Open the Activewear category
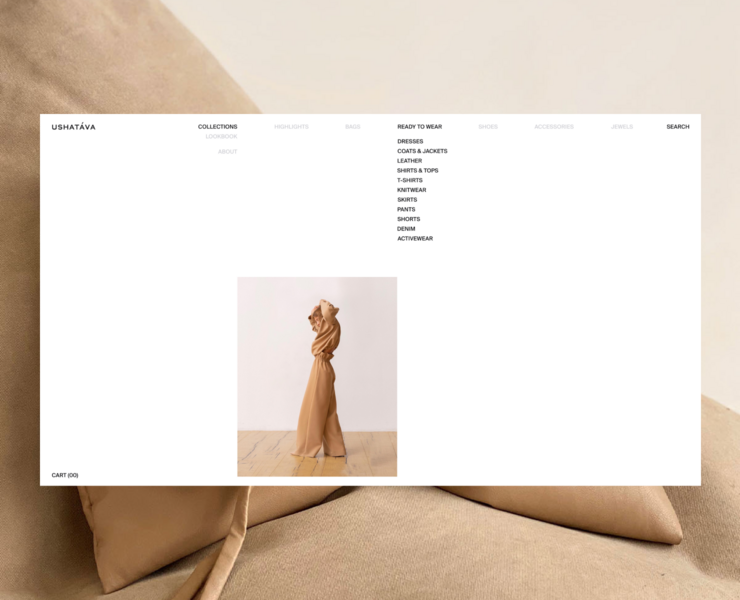 tap(415, 238)
